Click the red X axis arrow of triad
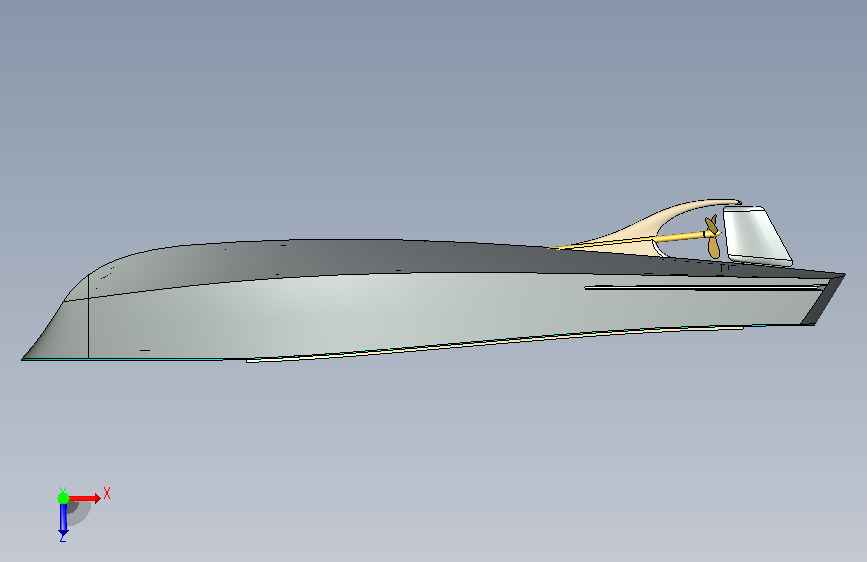The height and width of the screenshot is (562, 867). coord(84,498)
